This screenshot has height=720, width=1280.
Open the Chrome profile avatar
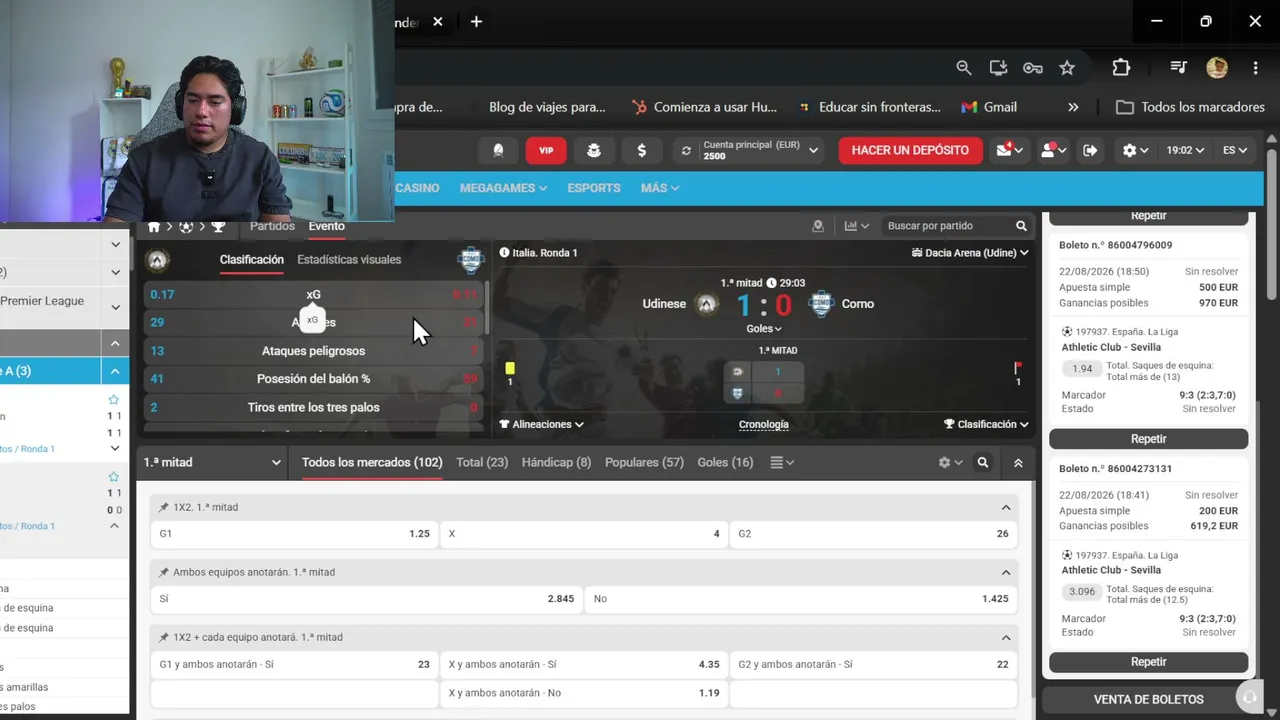click(1217, 67)
